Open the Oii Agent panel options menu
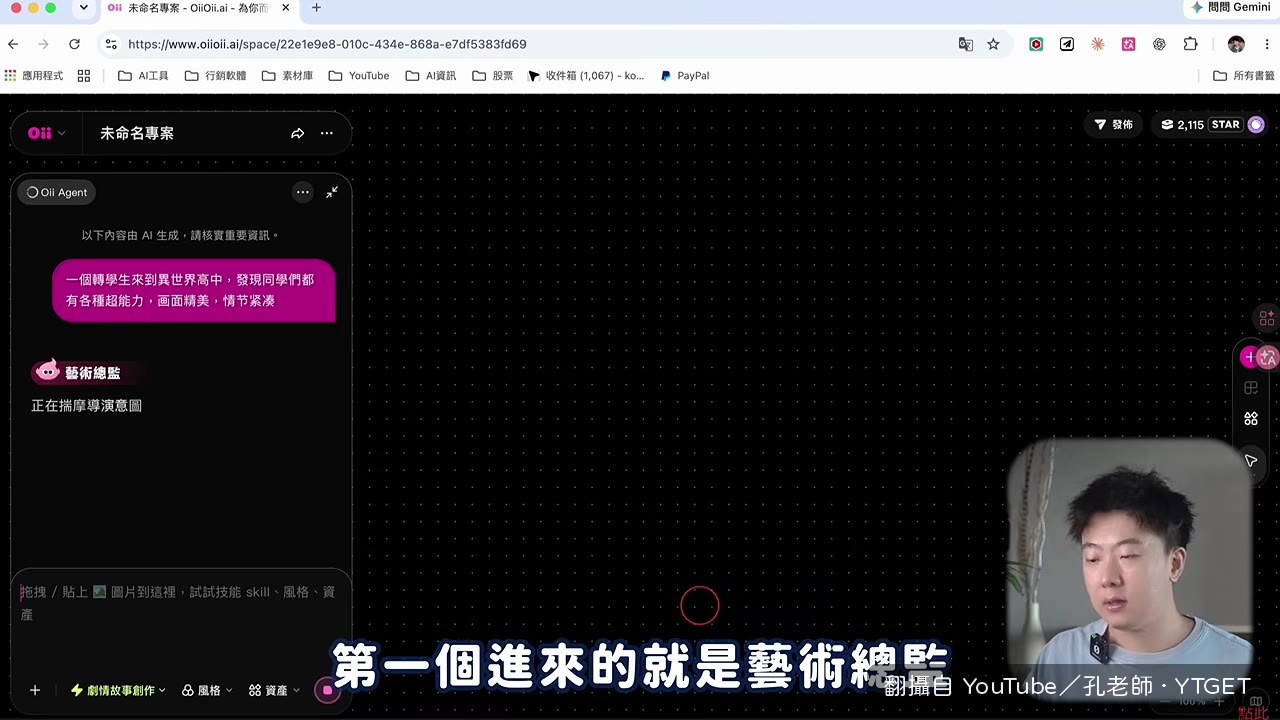Image resolution: width=1280 pixels, height=720 pixels. pos(302,192)
